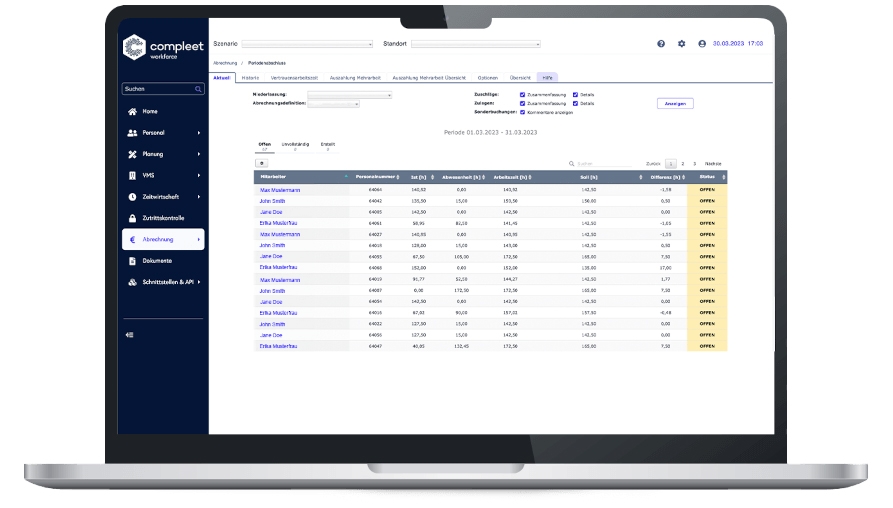The width and height of the screenshot is (893, 508).
Task: Expand the Schnittstellen & API submenu arrow
Action: 199,282
